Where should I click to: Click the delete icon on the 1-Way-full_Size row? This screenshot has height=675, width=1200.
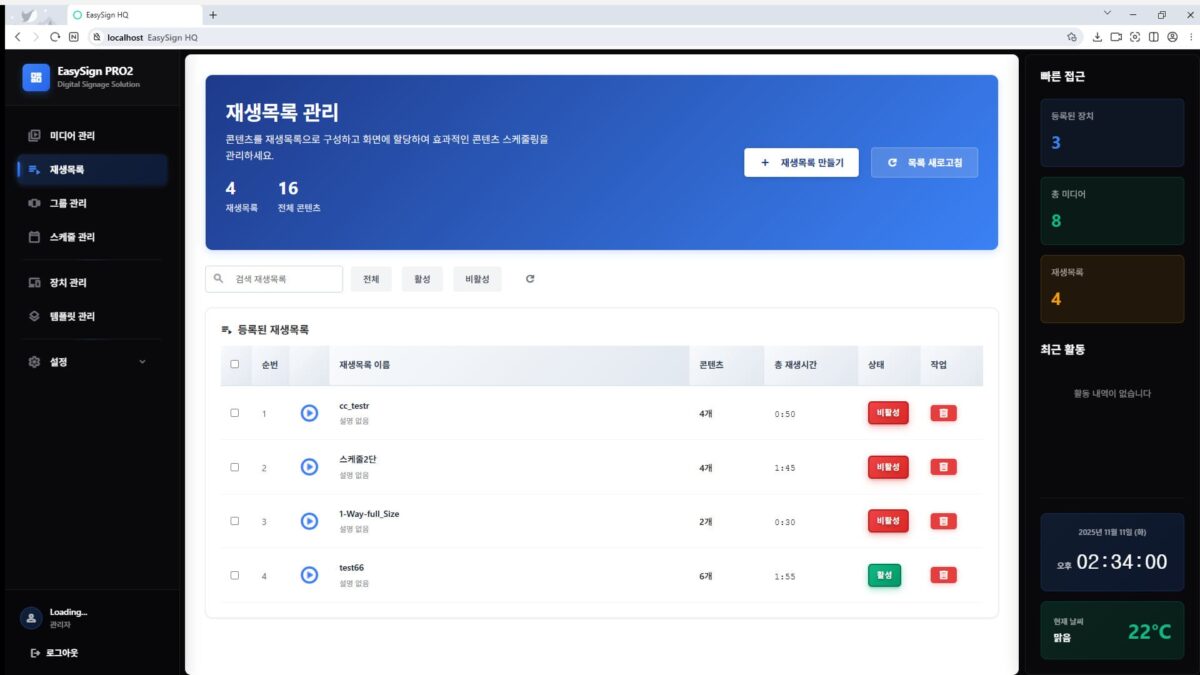941,520
